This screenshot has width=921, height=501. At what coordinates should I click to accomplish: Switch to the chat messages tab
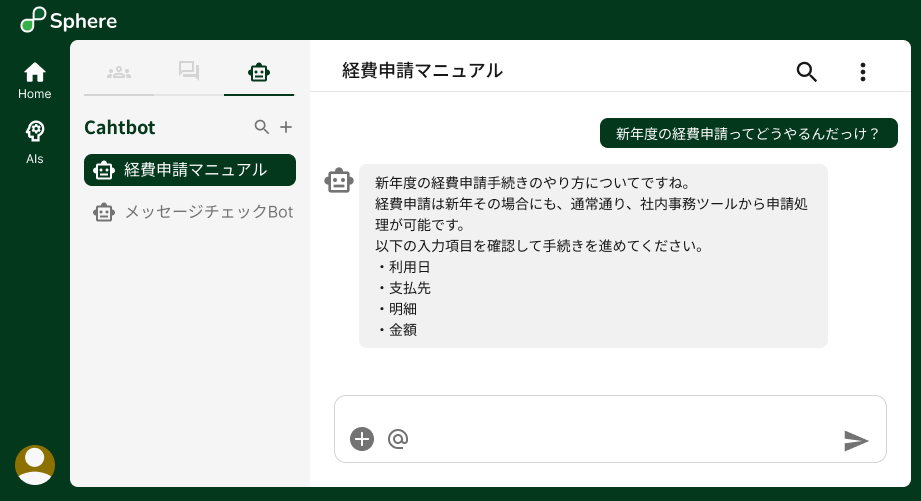pos(189,71)
